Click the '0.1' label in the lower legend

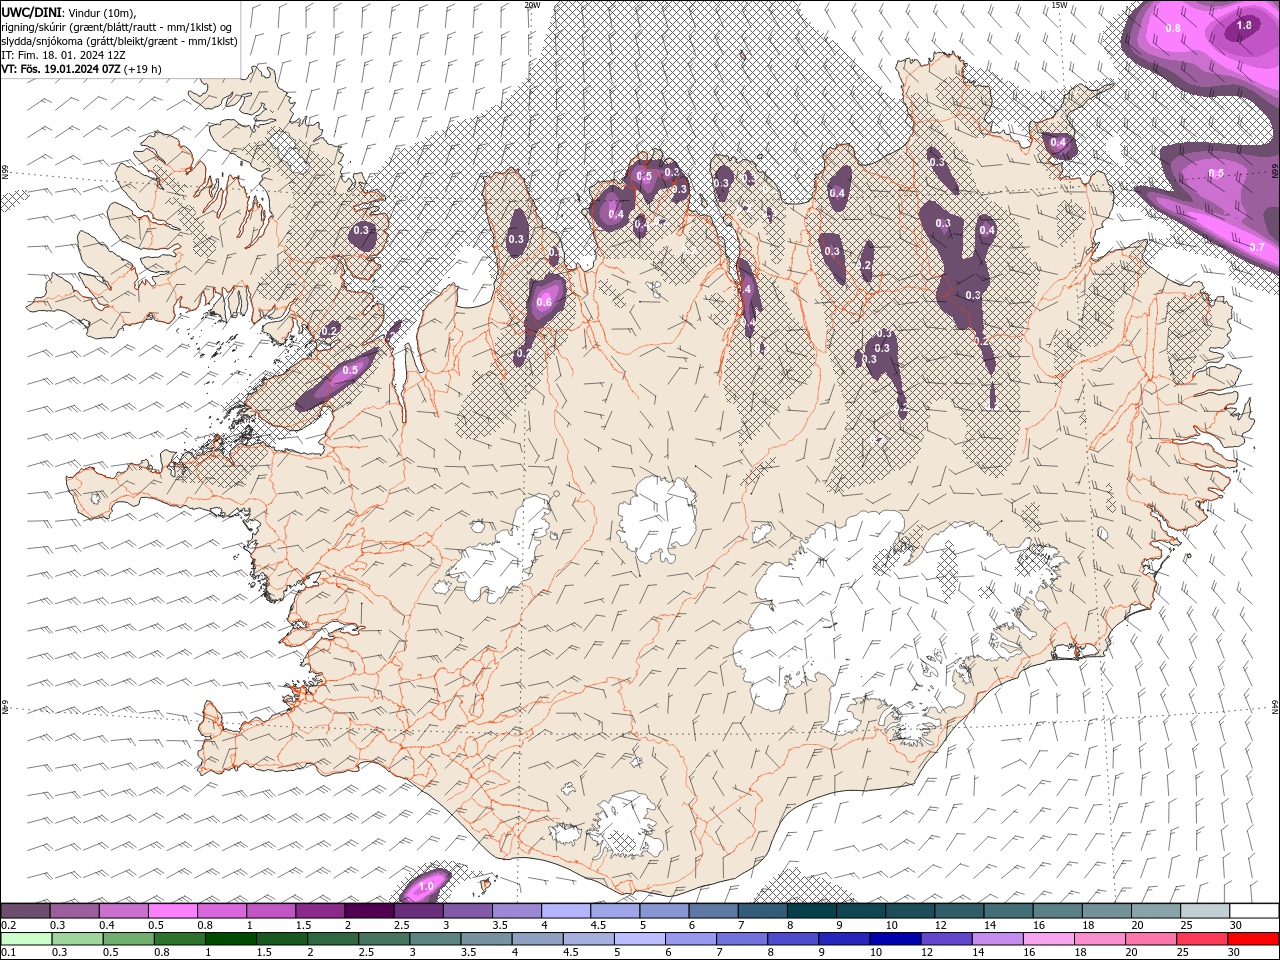tap(8, 953)
